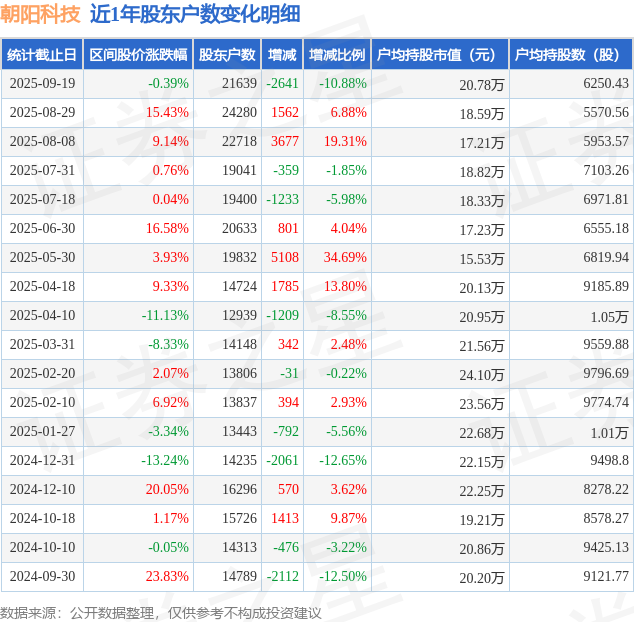The height and width of the screenshot is (622, 634).
Task: Select date cell 2025-07-31
Action: (42, 170)
